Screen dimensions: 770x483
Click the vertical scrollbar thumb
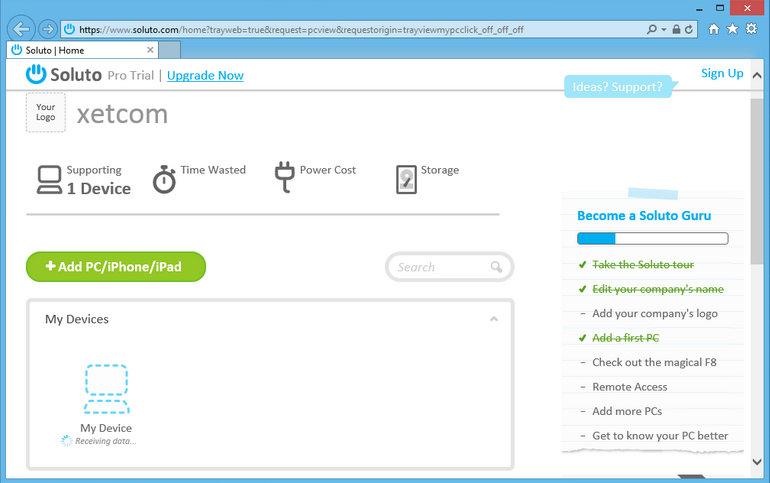pyautogui.click(x=757, y=182)
